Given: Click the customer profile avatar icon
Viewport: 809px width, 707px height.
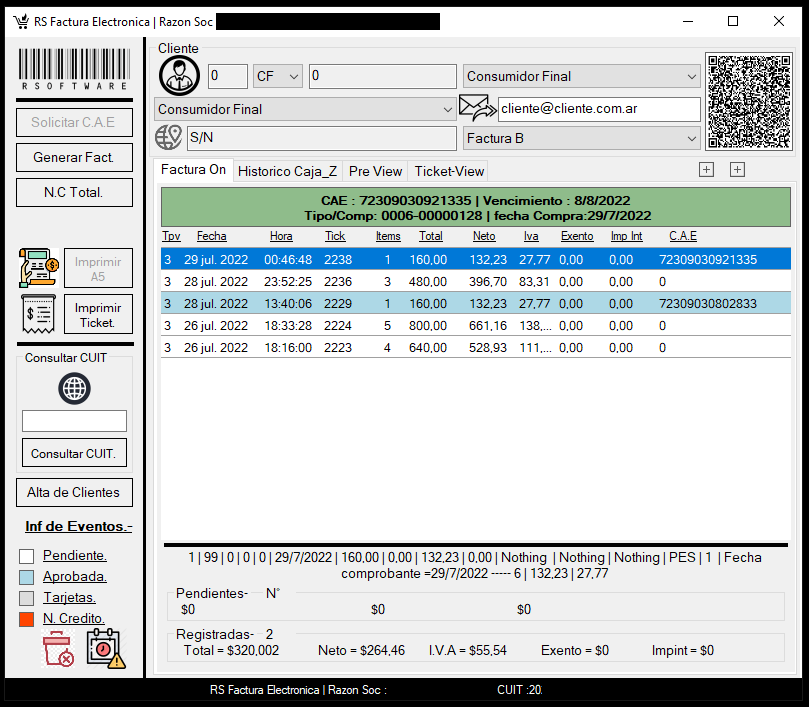Looking at the screenshot, I should click(180, 76).
